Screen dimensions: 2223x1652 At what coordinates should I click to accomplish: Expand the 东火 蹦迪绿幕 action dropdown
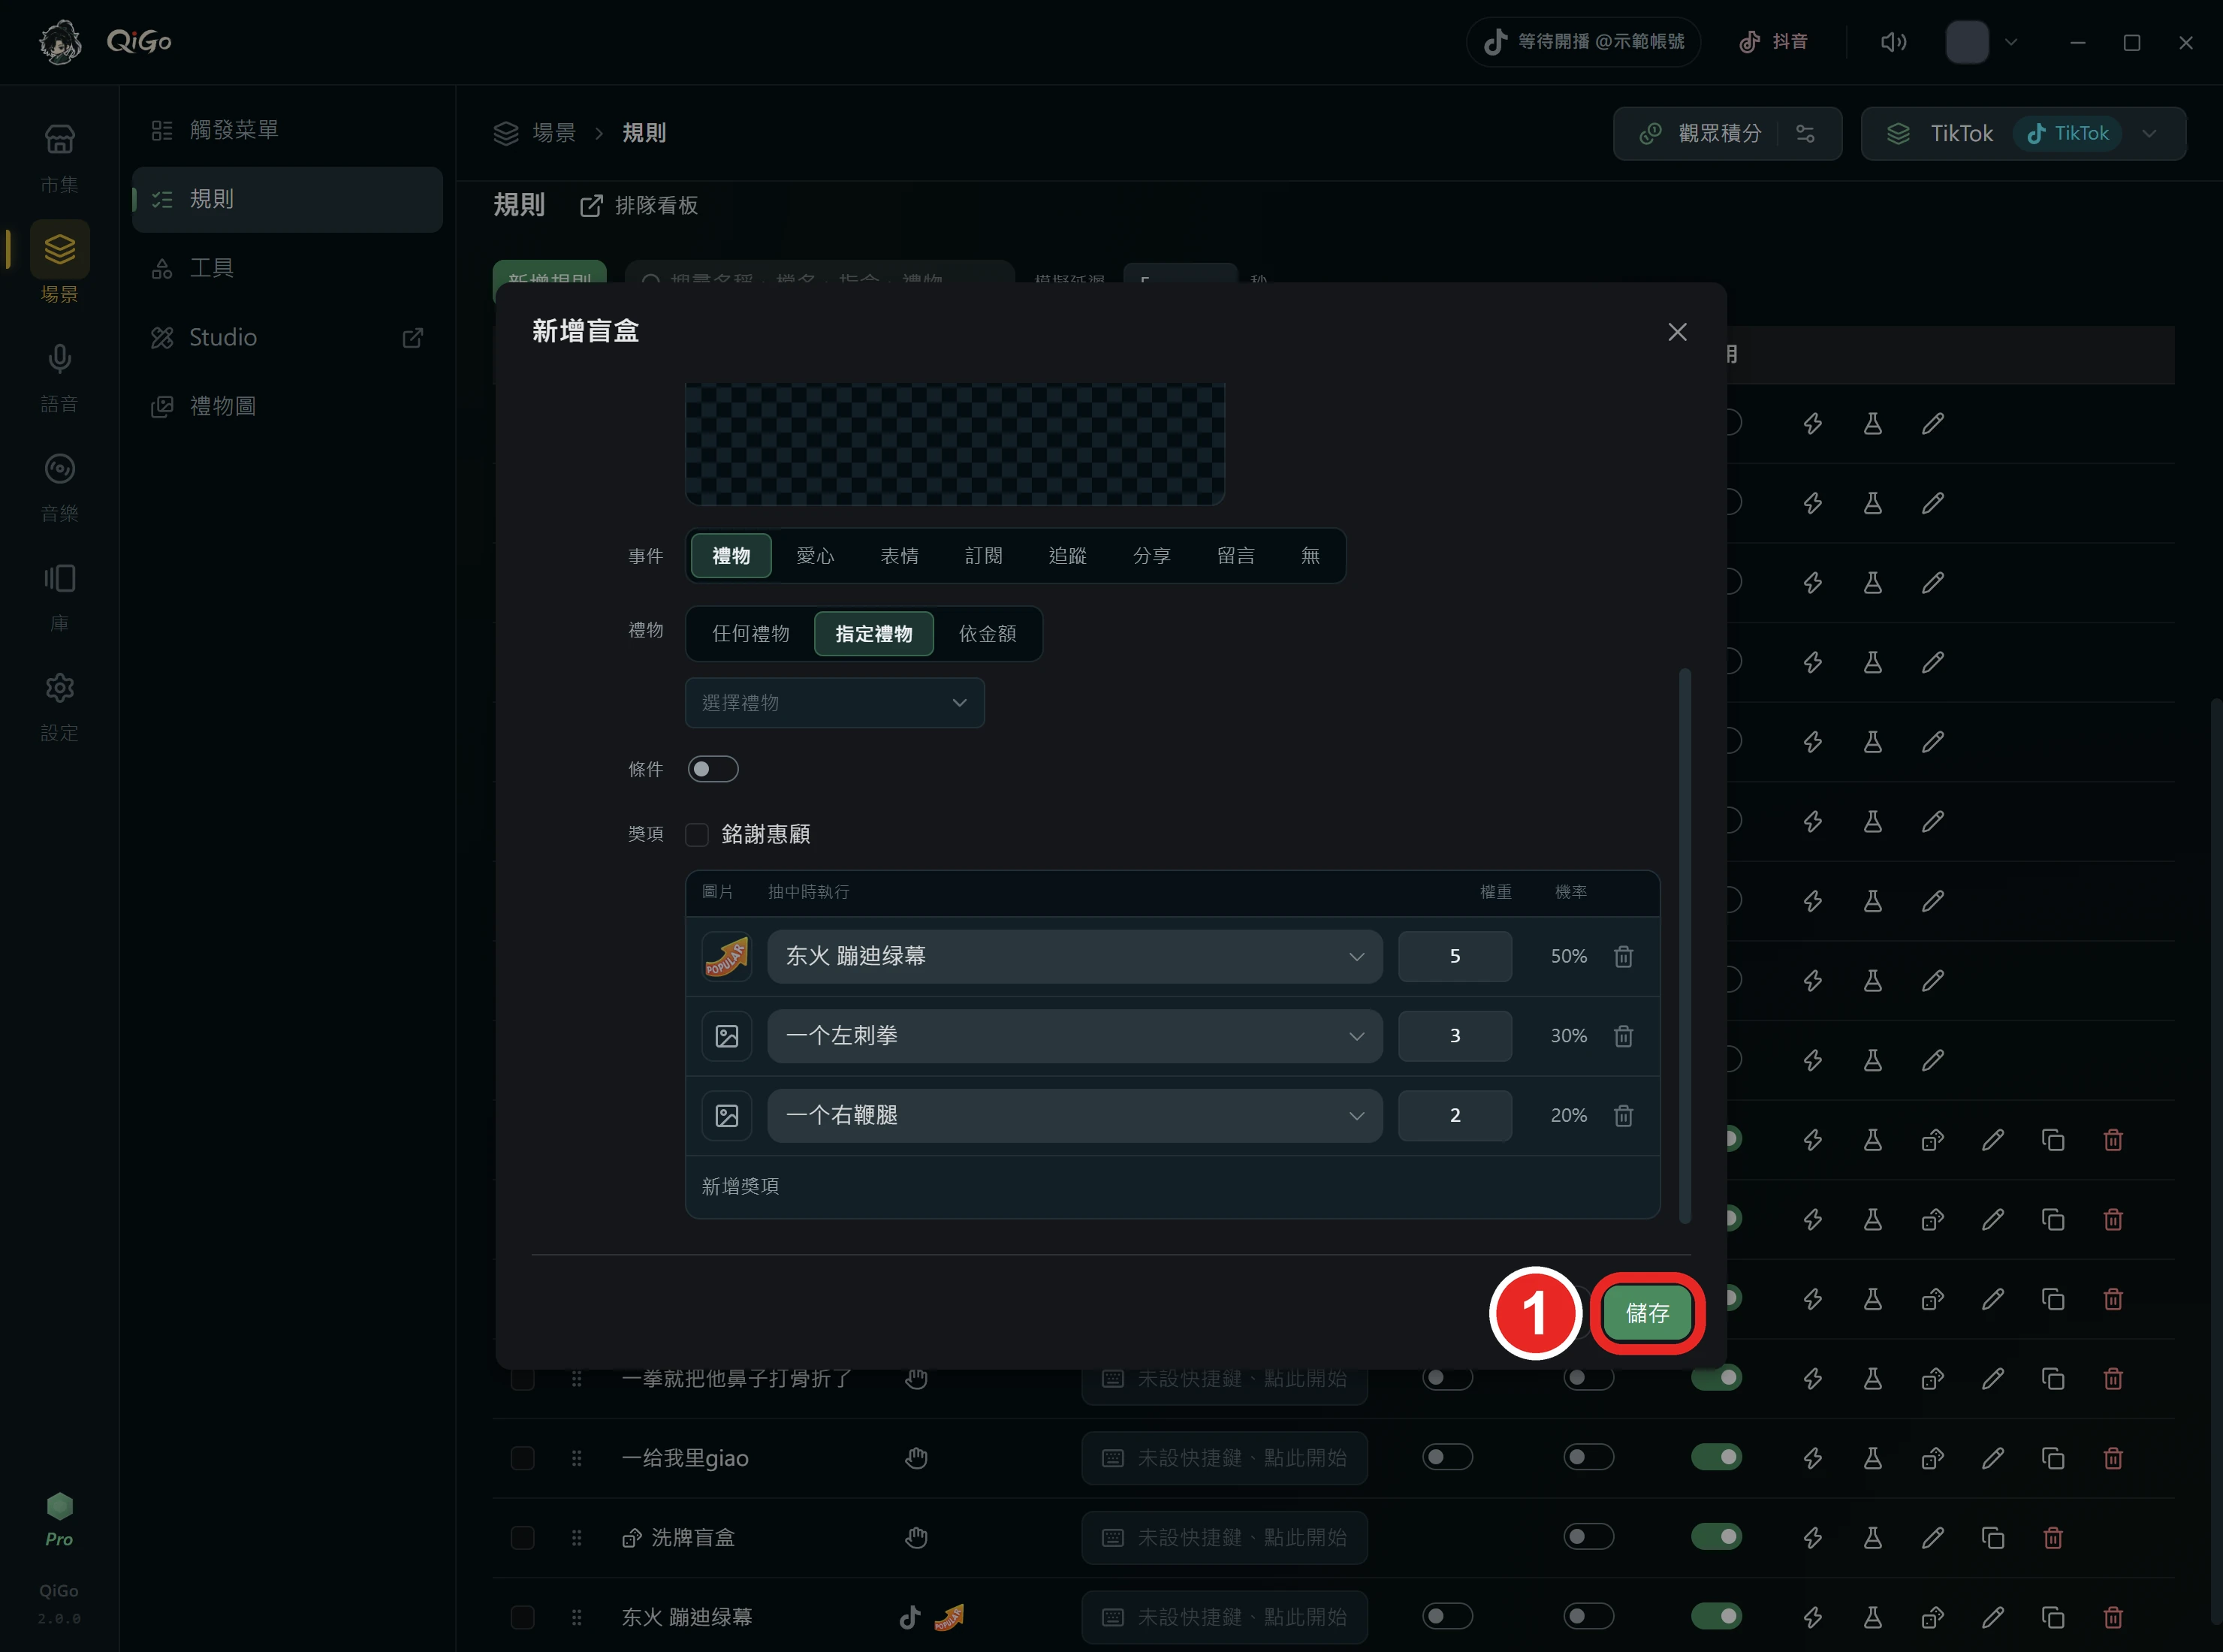point(1075,956)
